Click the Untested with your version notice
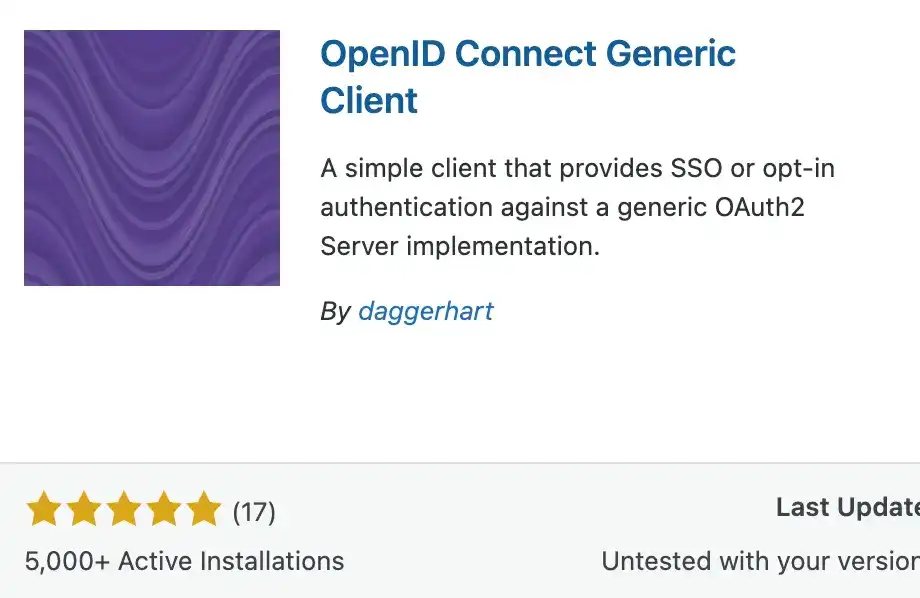The width and height of the screenshot is (920, 598). coord(760,561)
